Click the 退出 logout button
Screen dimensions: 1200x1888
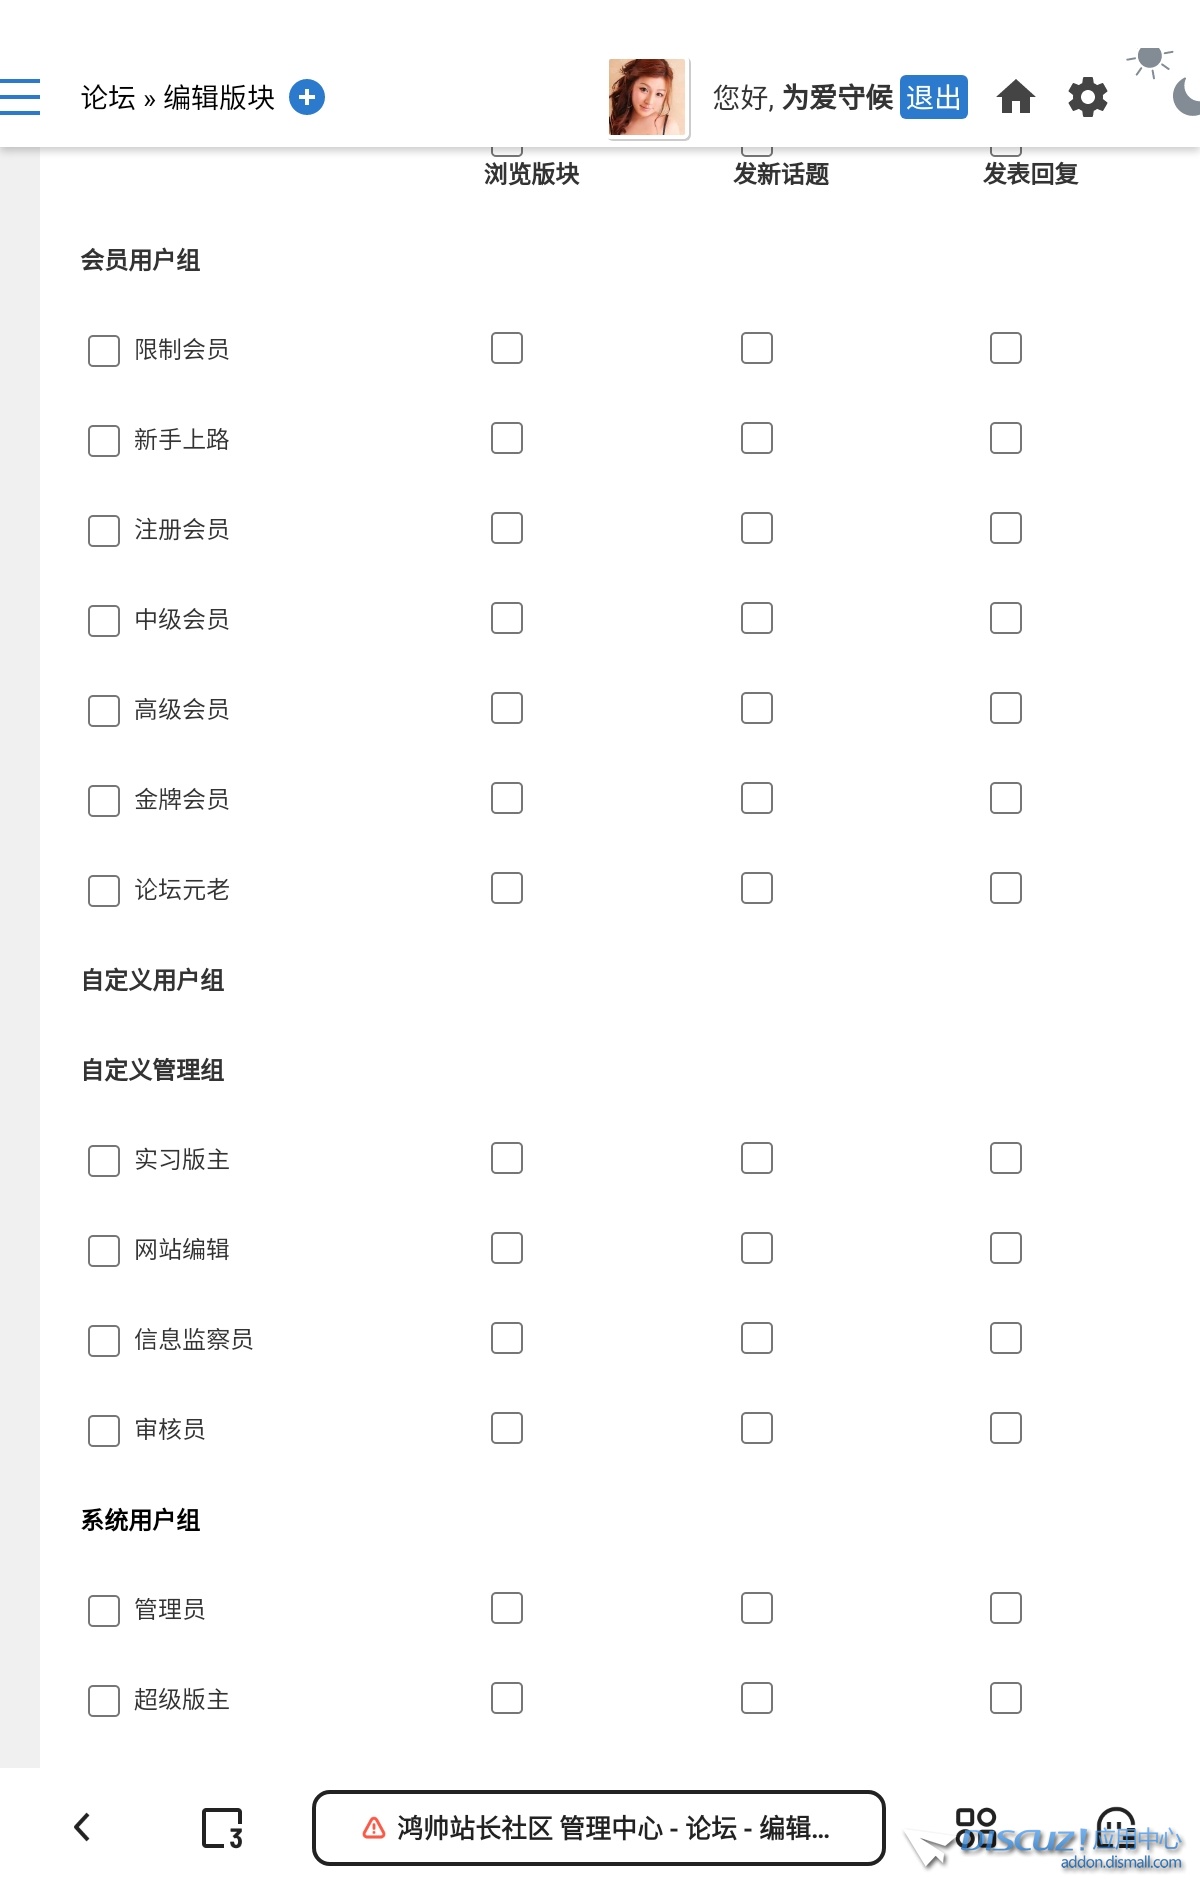click(934, 97)
